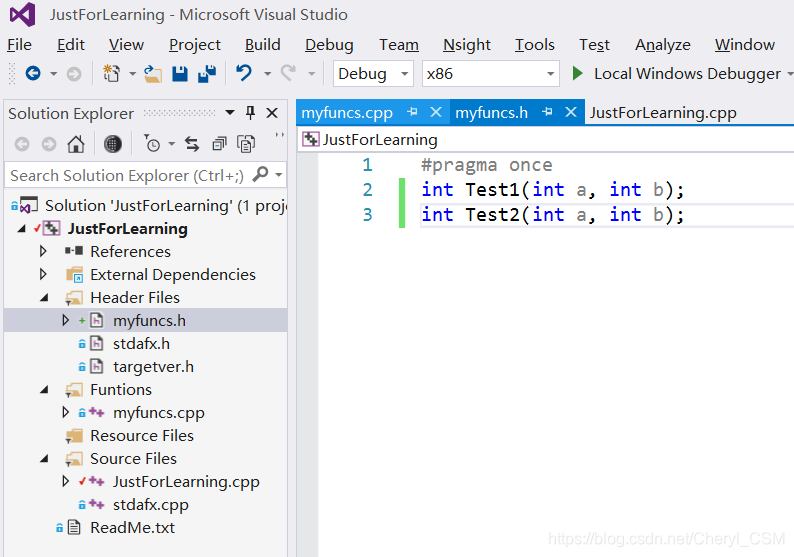Screen dimensions: 794x557
Task: Click the globe-shaped icon in Solution Explorer toolbar
Action: pyautogui.click(x=112, y=144)
